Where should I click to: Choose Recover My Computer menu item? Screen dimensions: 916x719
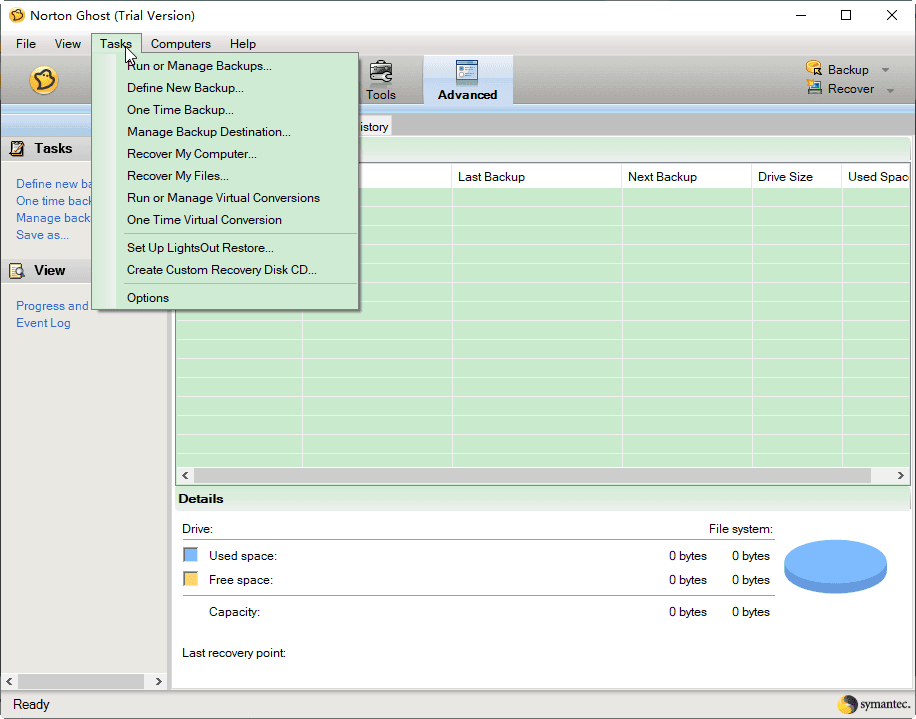coord(191,154)
